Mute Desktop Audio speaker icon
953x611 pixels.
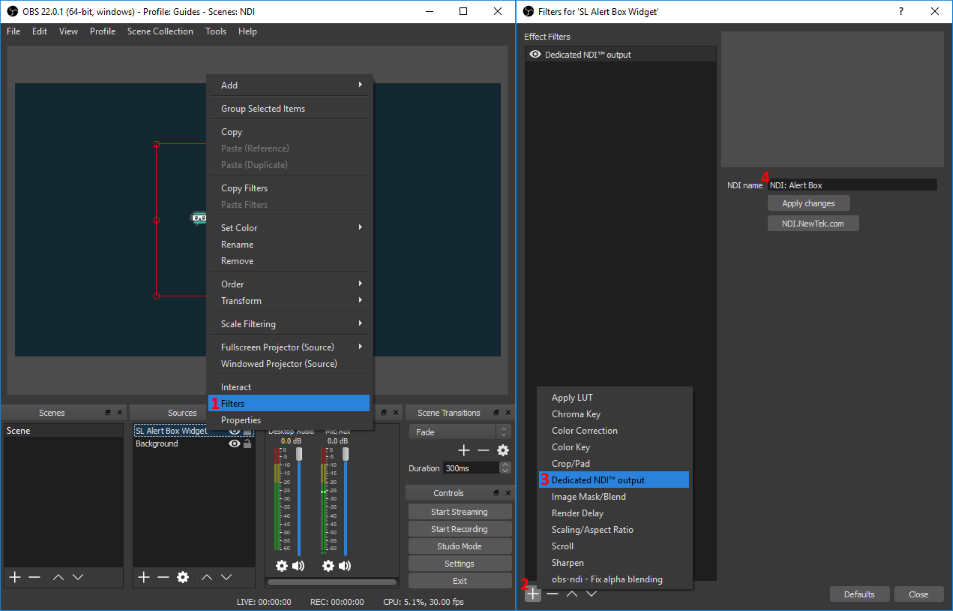click(298, 566)
